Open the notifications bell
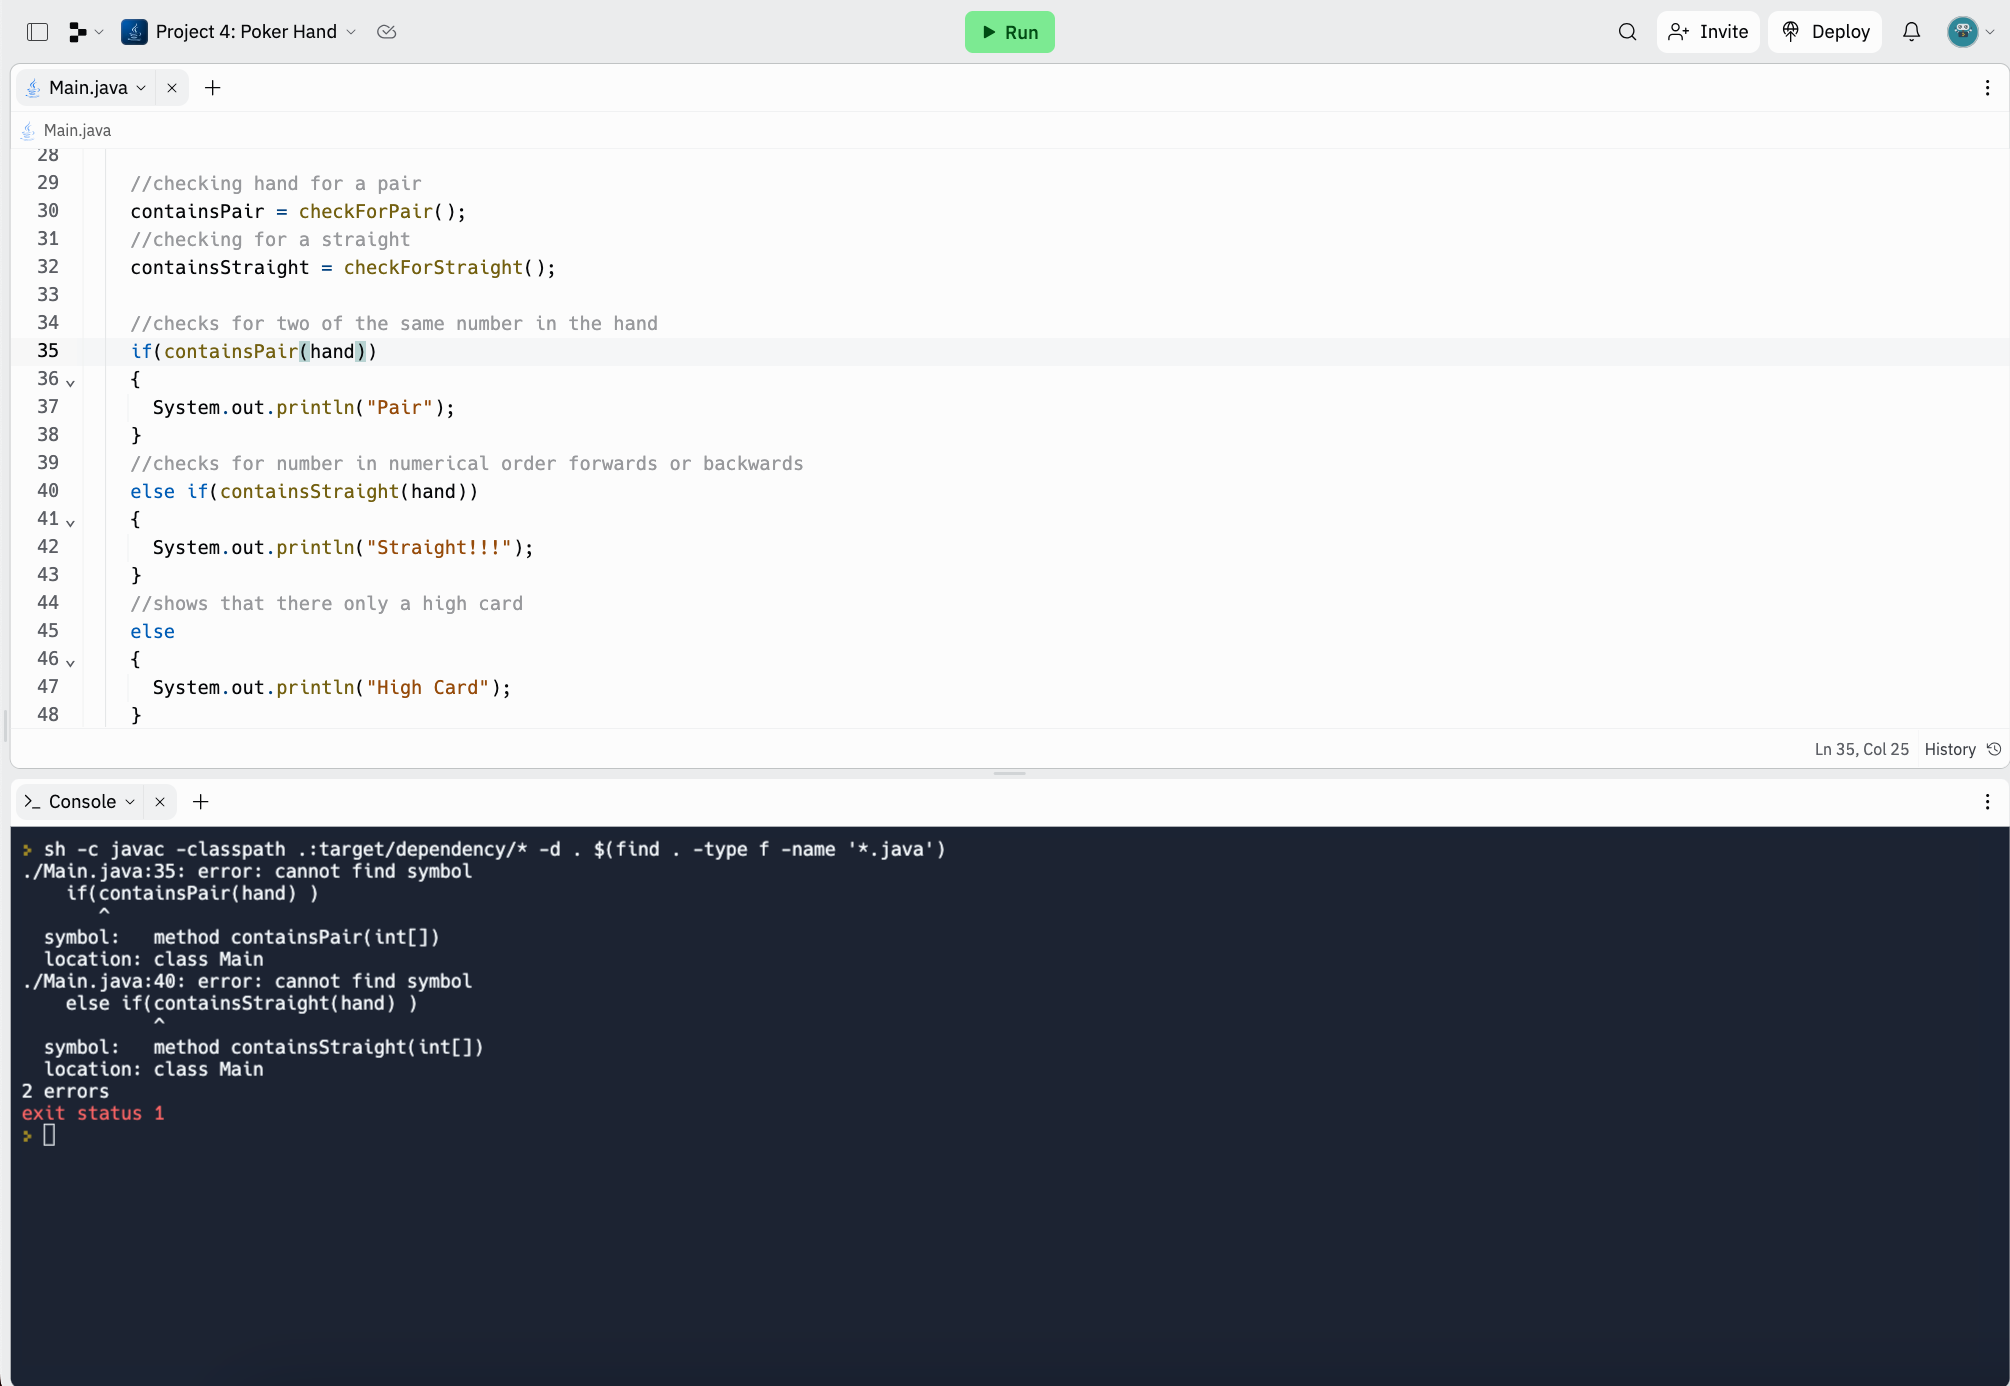Screen dimensions: 2010x1386 click(x=1911, y=32)
